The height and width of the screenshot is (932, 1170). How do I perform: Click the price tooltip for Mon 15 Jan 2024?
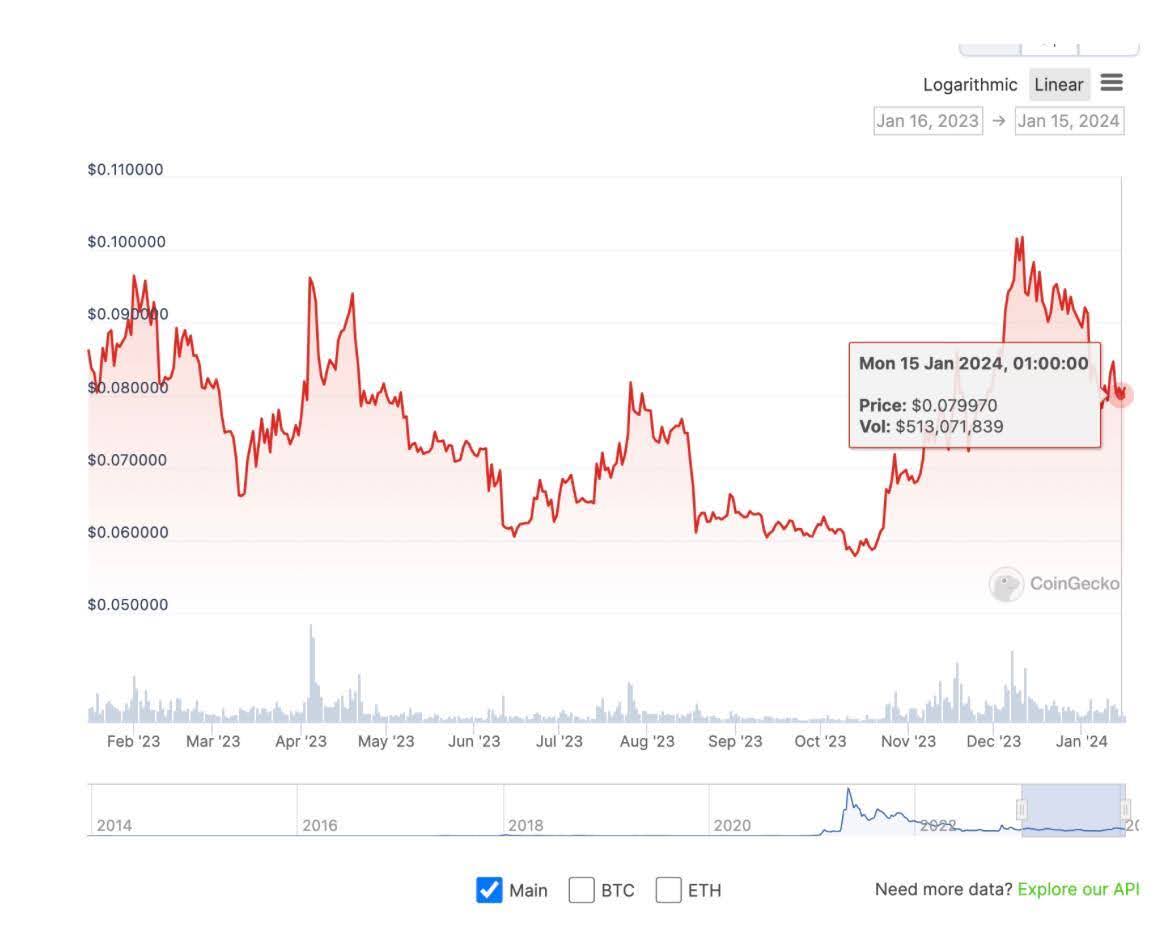point(974,396)
